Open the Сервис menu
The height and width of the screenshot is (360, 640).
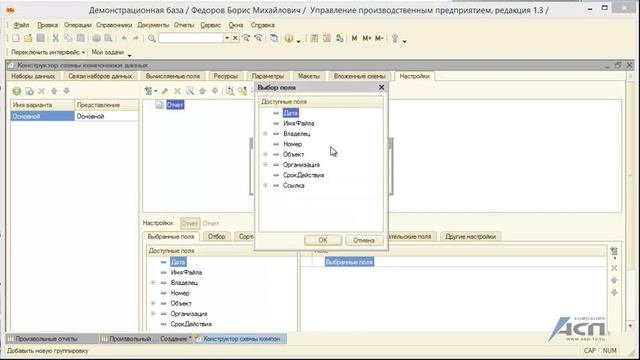[x=211, y=25]
